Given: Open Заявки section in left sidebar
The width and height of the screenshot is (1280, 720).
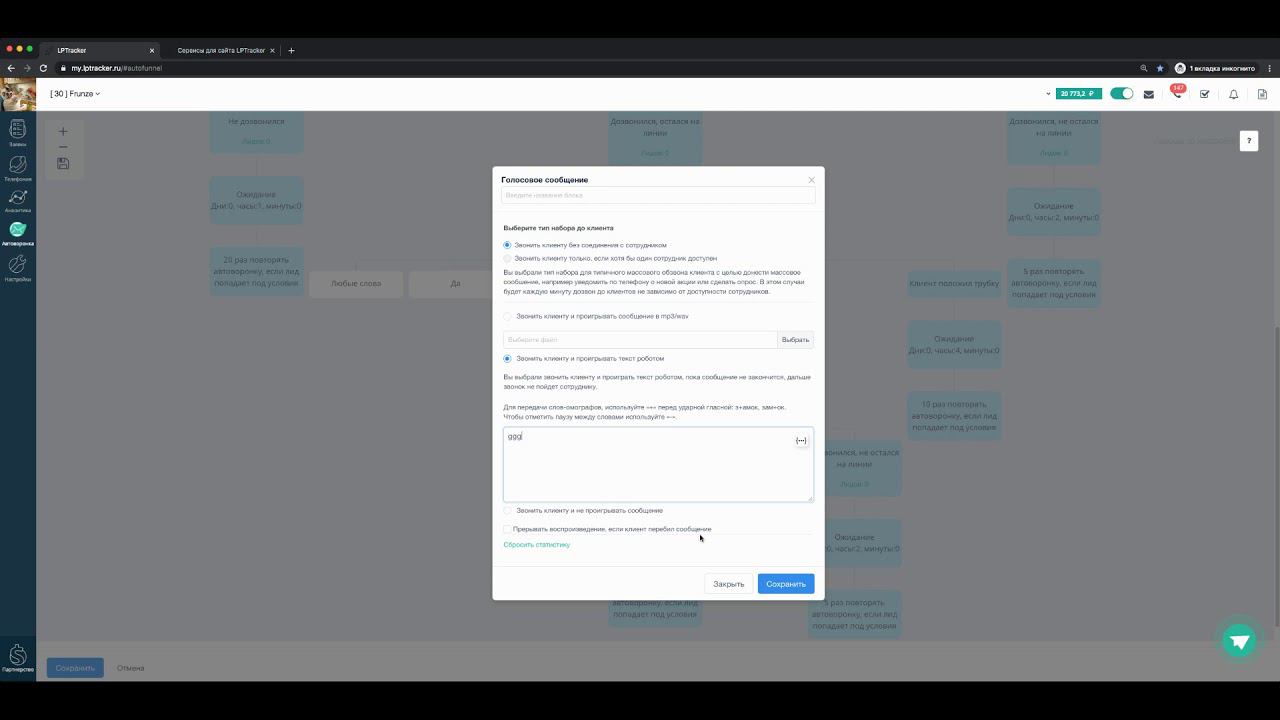Looking at the screenshot, I should [x=18, y=132].
